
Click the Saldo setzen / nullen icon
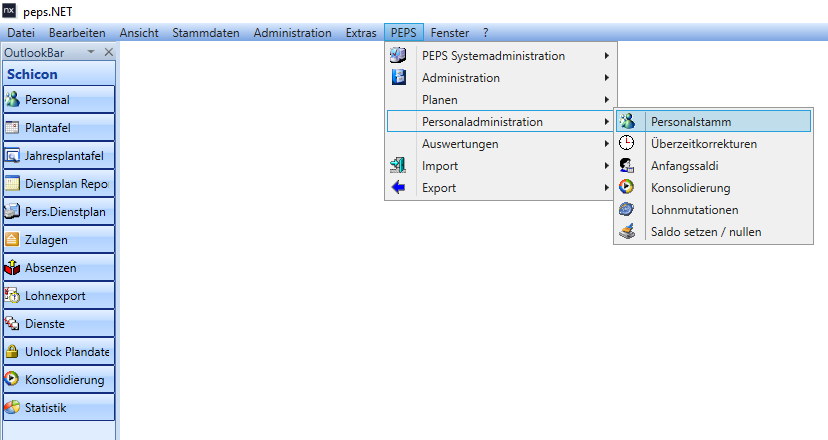(x=627, y=231)
